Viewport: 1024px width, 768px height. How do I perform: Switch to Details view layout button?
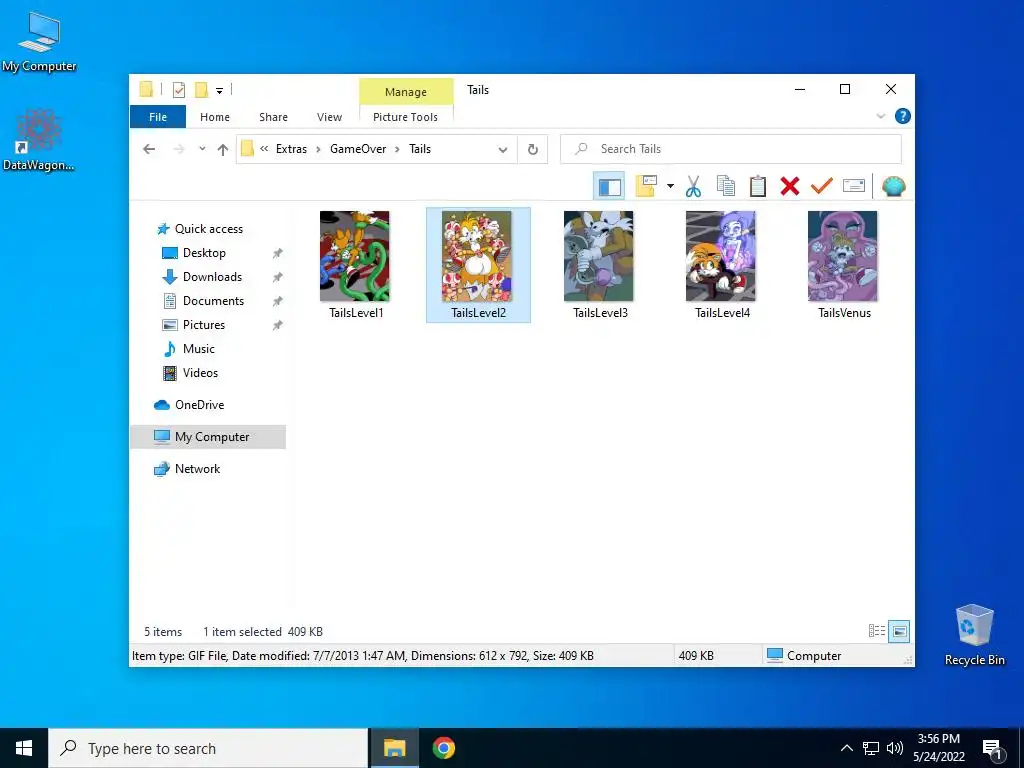[x=876, y=631]
